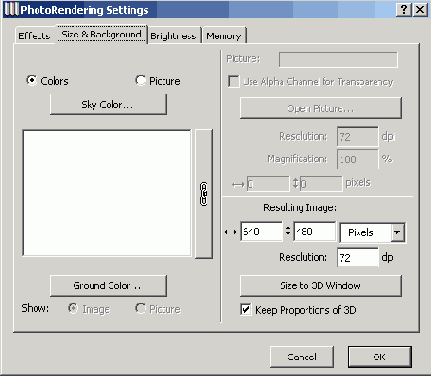The image size is (431, 376).
Task: Click the resulting image width field
Action: [x=261, y=231]
